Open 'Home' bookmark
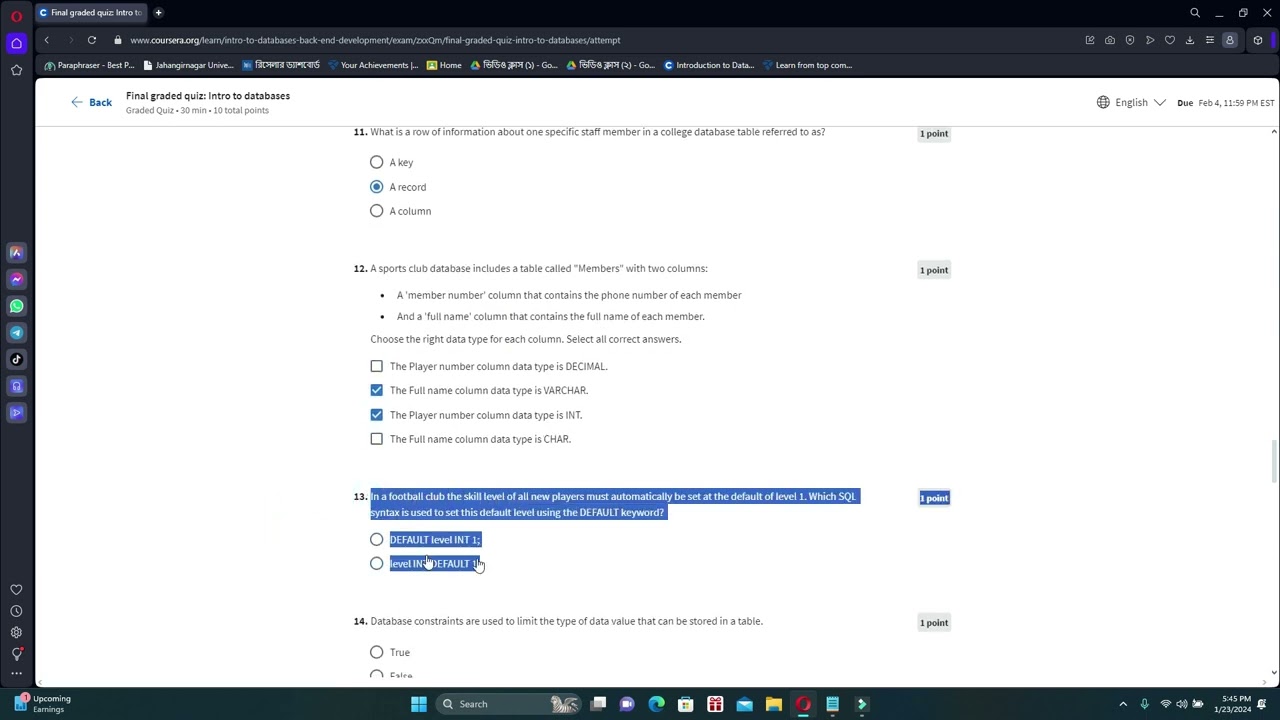Image resolution: width=1280 pixels, height=720 pixels. click(x=444, y=65)
